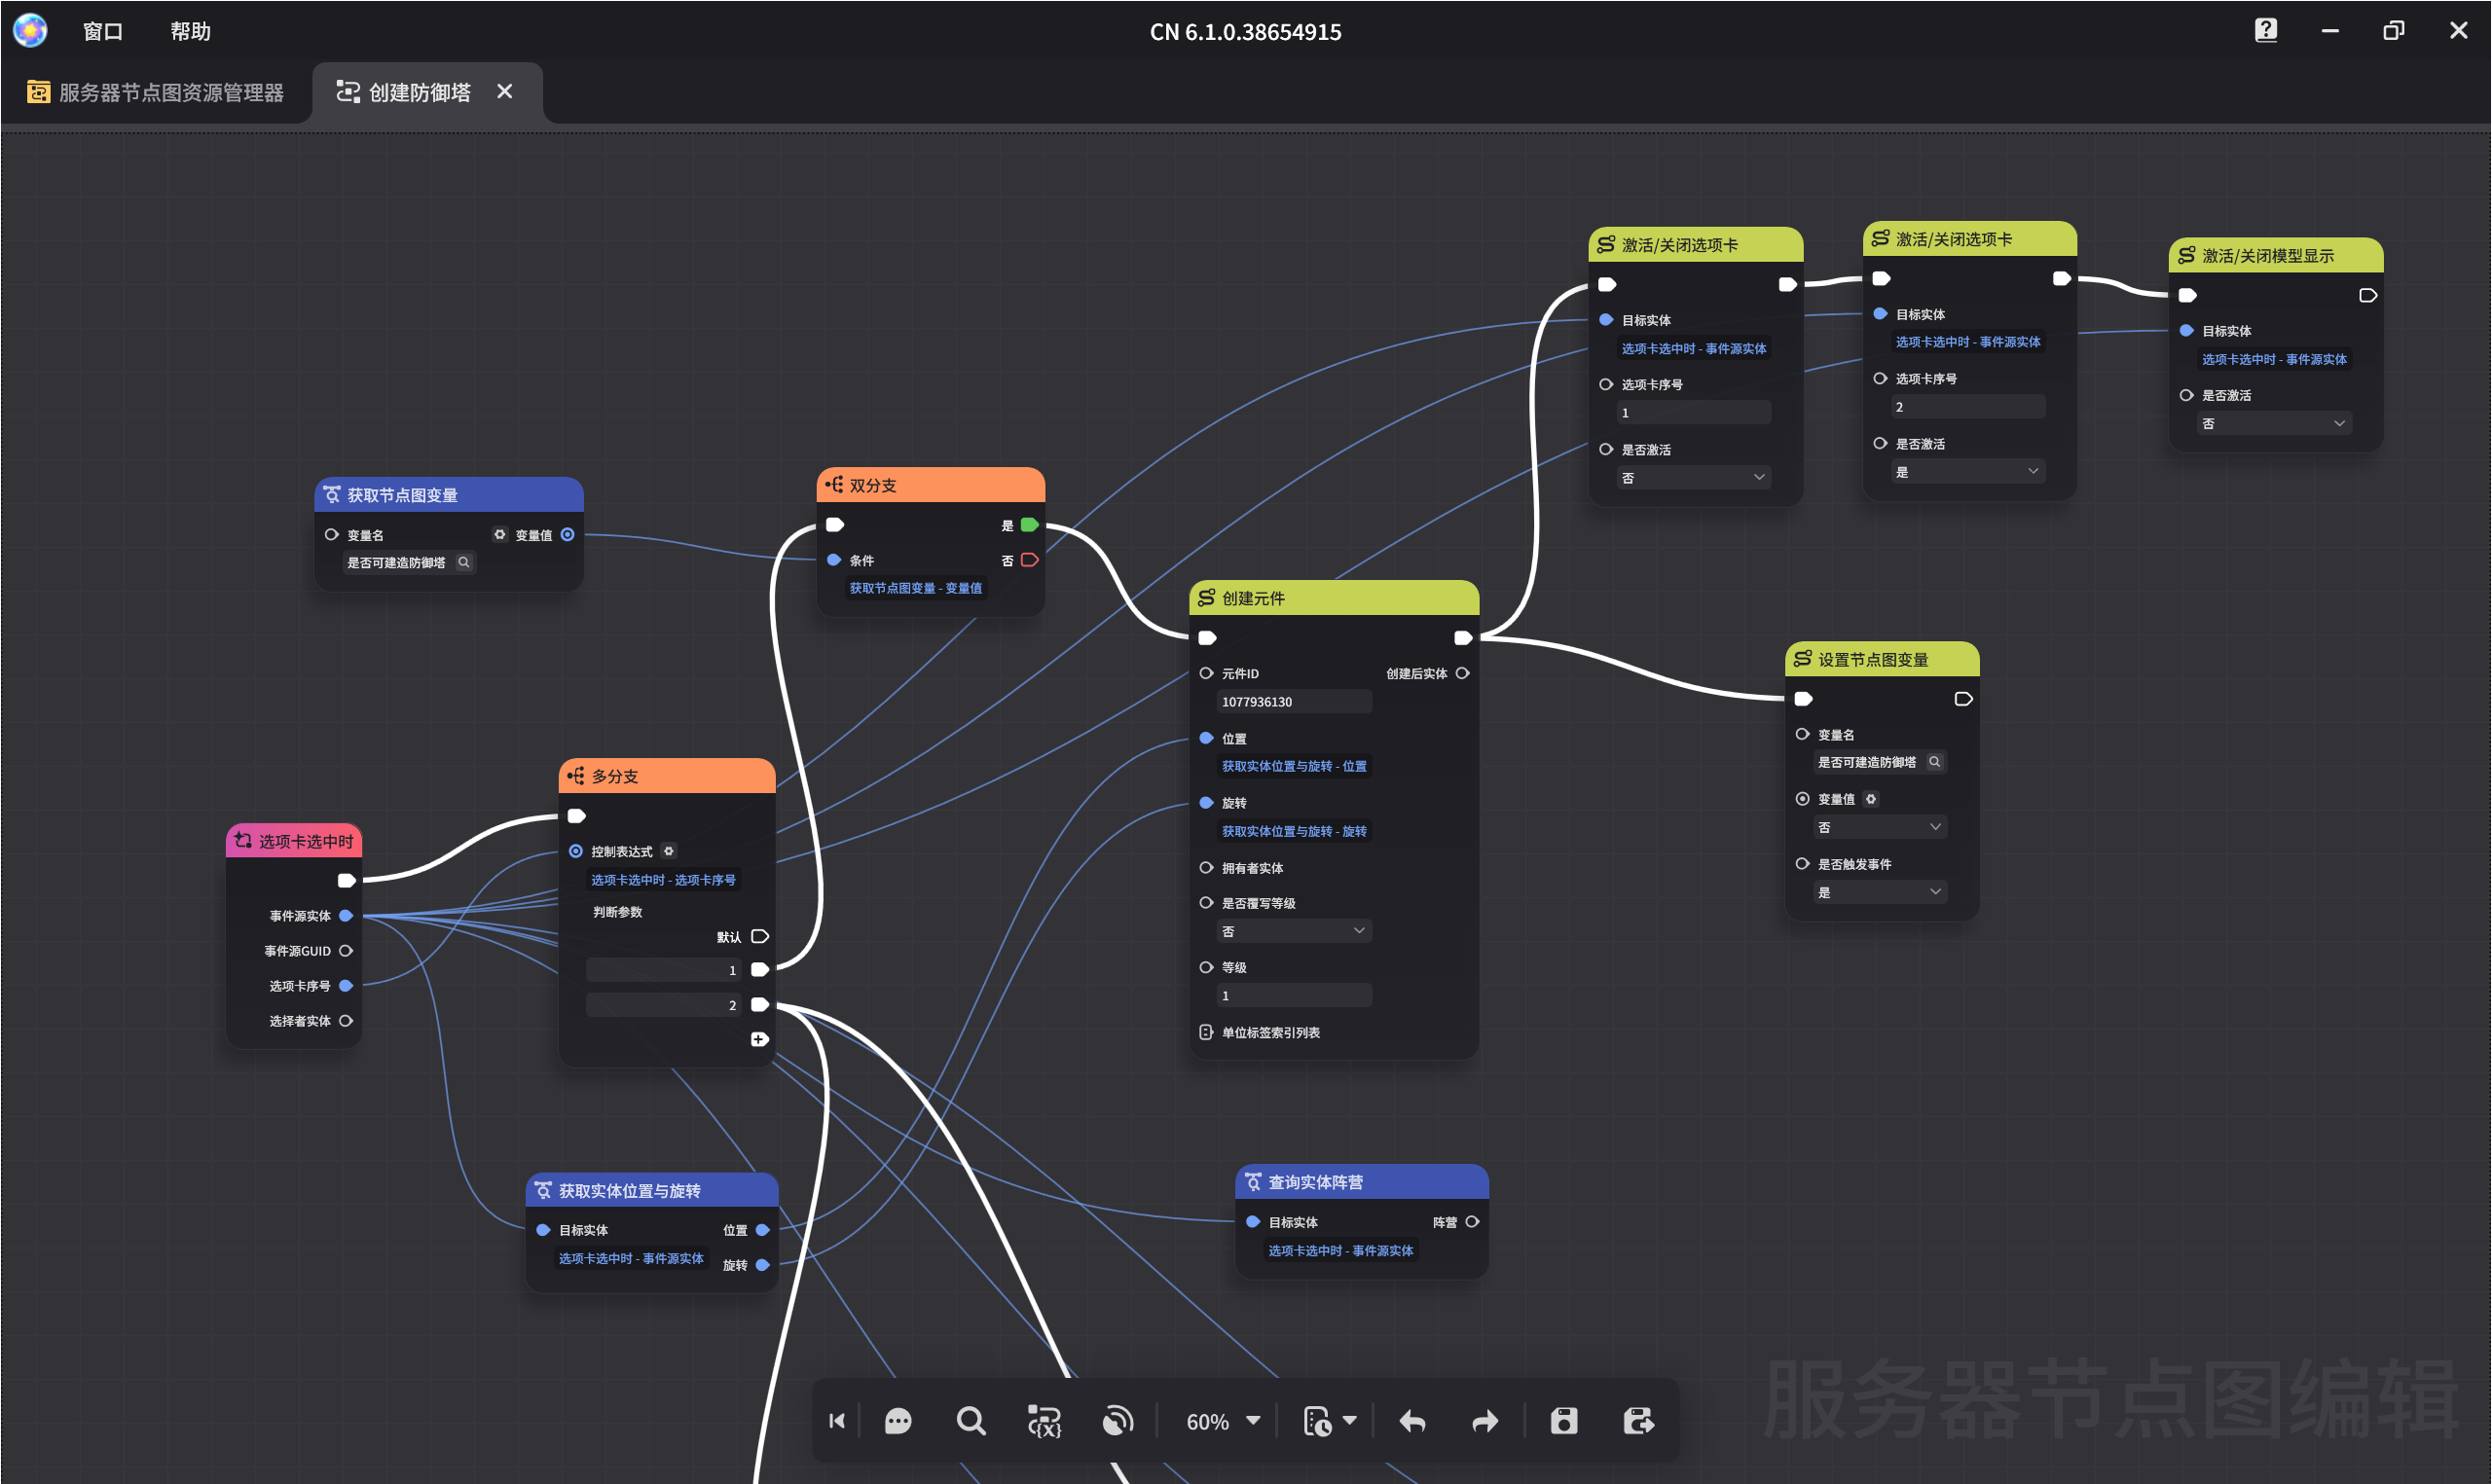Click the 元件ID field 1077936130

tap(1293, 702)
